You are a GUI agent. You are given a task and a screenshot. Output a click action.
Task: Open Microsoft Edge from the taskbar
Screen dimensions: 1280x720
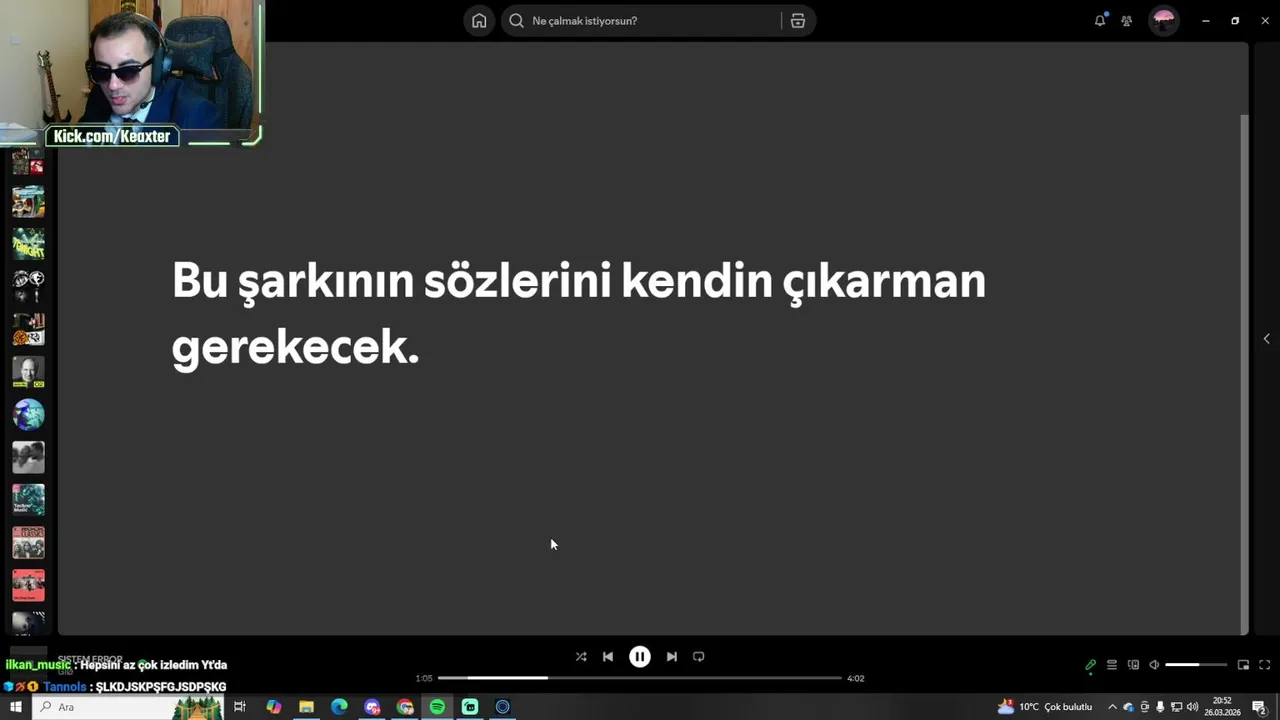coord(339,707)
